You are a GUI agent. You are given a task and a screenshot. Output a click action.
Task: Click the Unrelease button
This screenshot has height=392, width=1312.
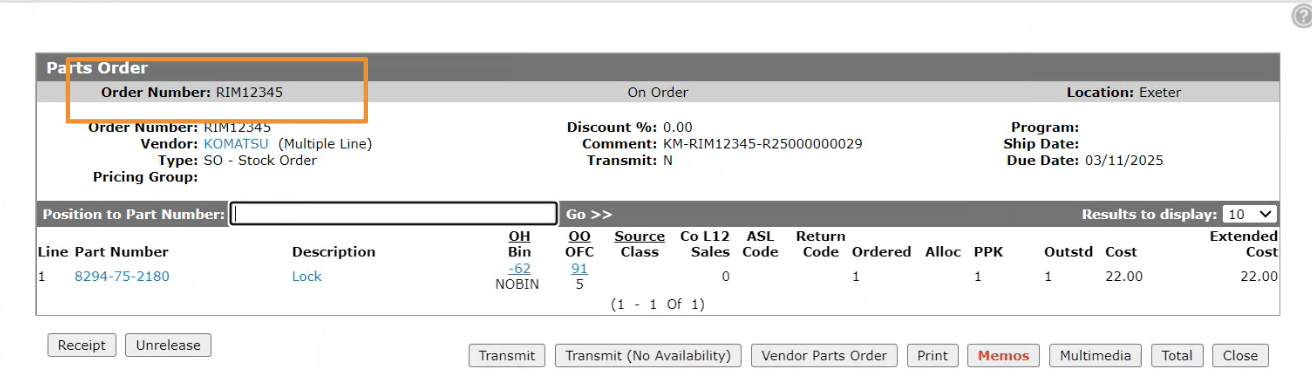(x=168, y=345)
